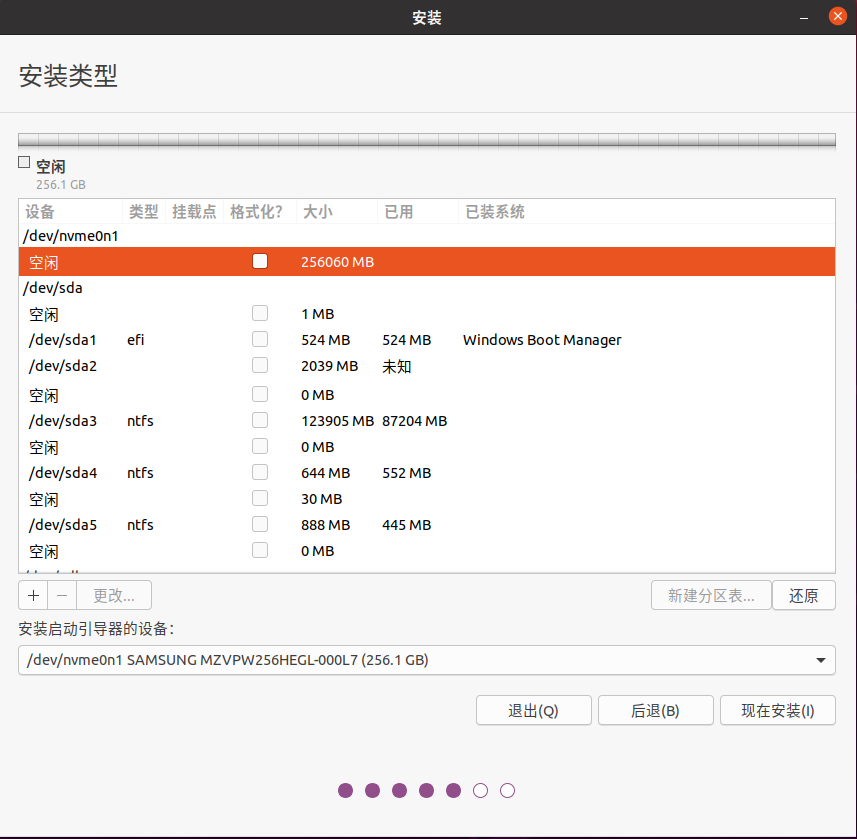Click 现在安装(I) to start installing

pyautogui.click(x=777, y=710)
